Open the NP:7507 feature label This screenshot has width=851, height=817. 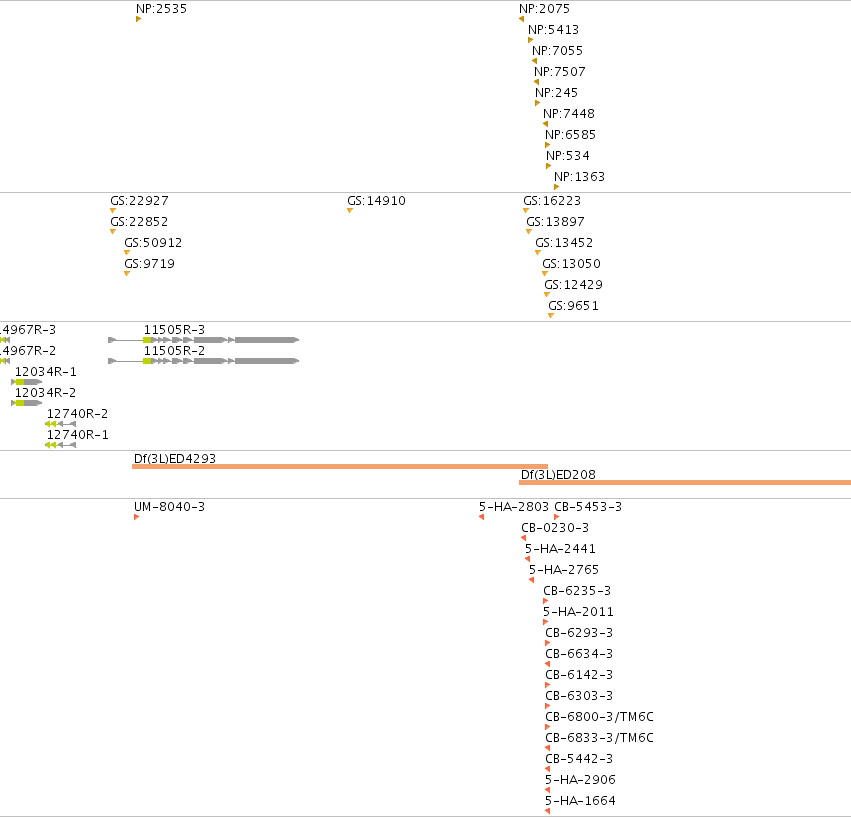pyautogui.click(x=560, y=72)
